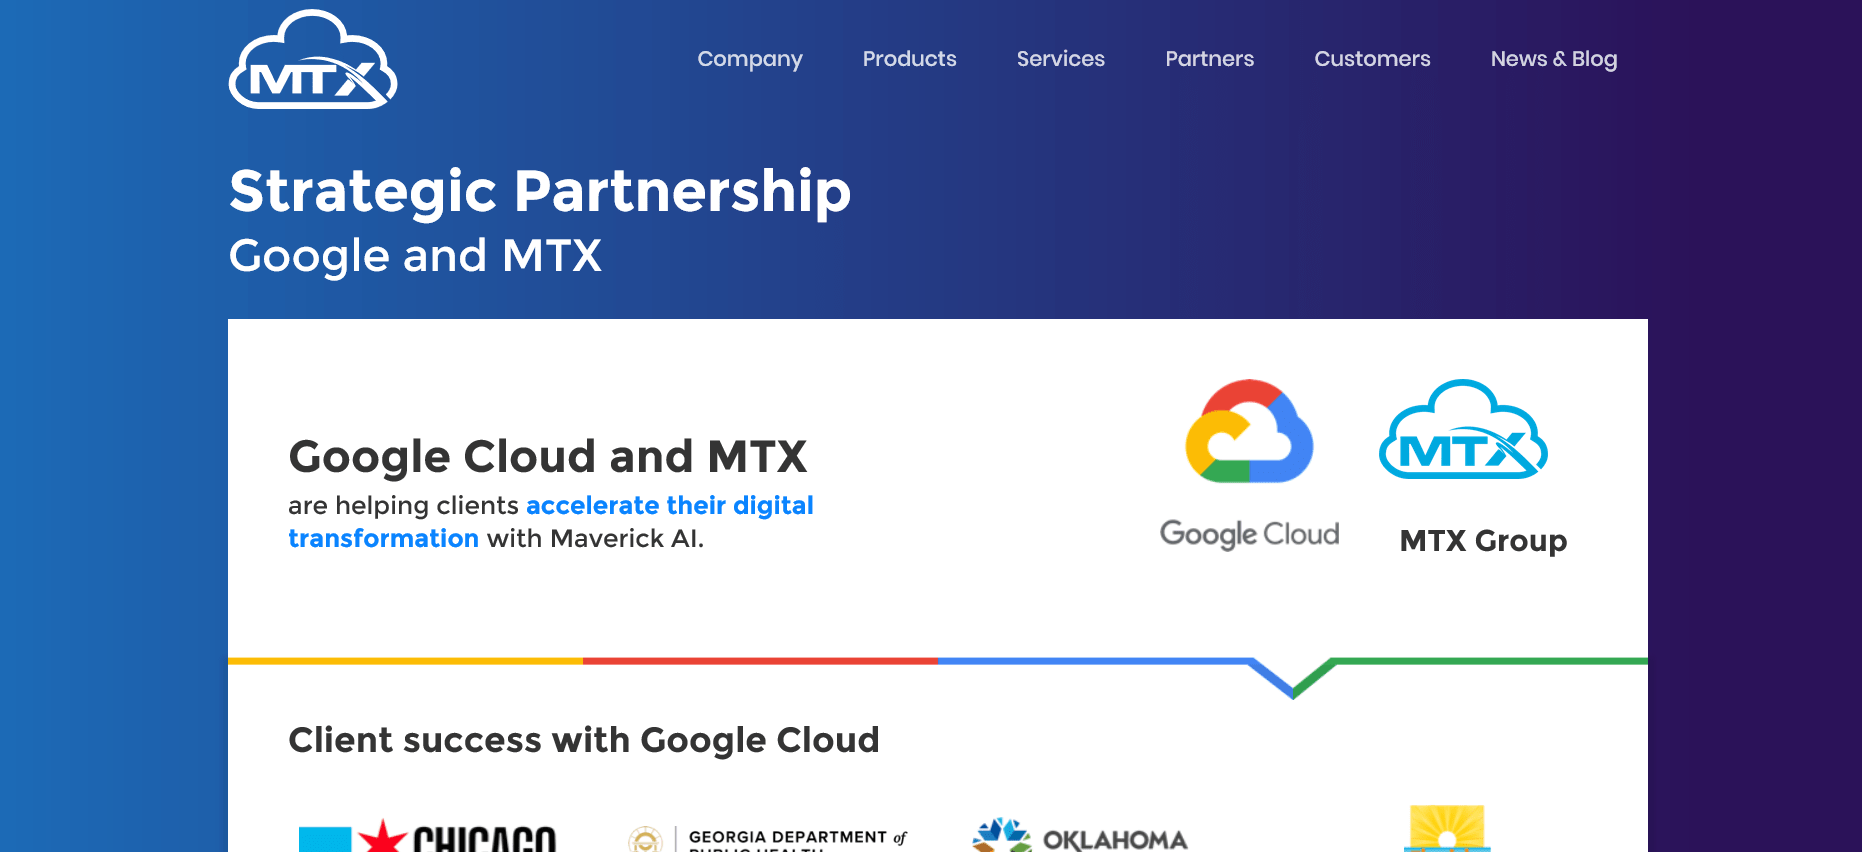Click the yellow sun client logo
Screen dimensions: 1862x852
tap(1447, 829)
